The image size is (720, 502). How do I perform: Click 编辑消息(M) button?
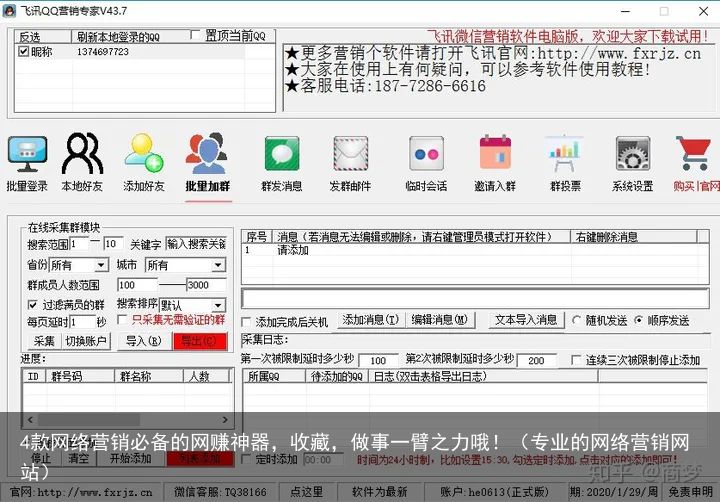(440, 320)
